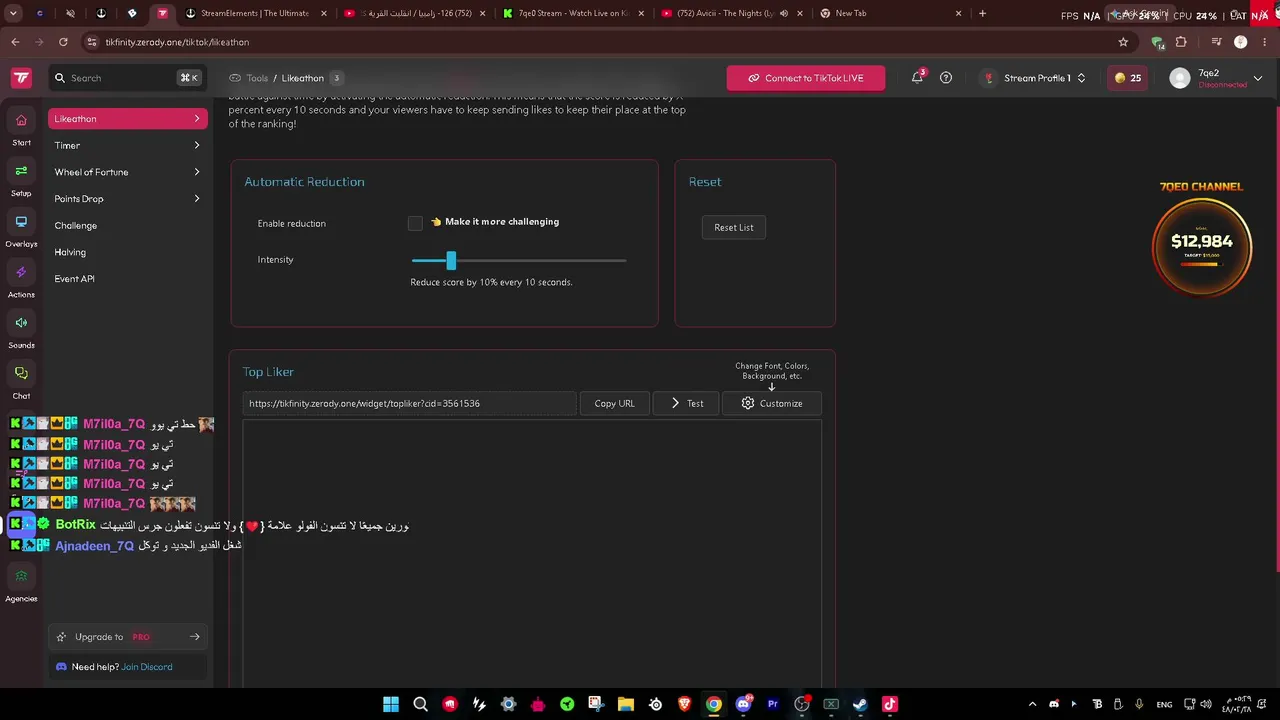Open the Stream Profile 1 selector
The image size is (1280, 720).
coord(1035,78)
